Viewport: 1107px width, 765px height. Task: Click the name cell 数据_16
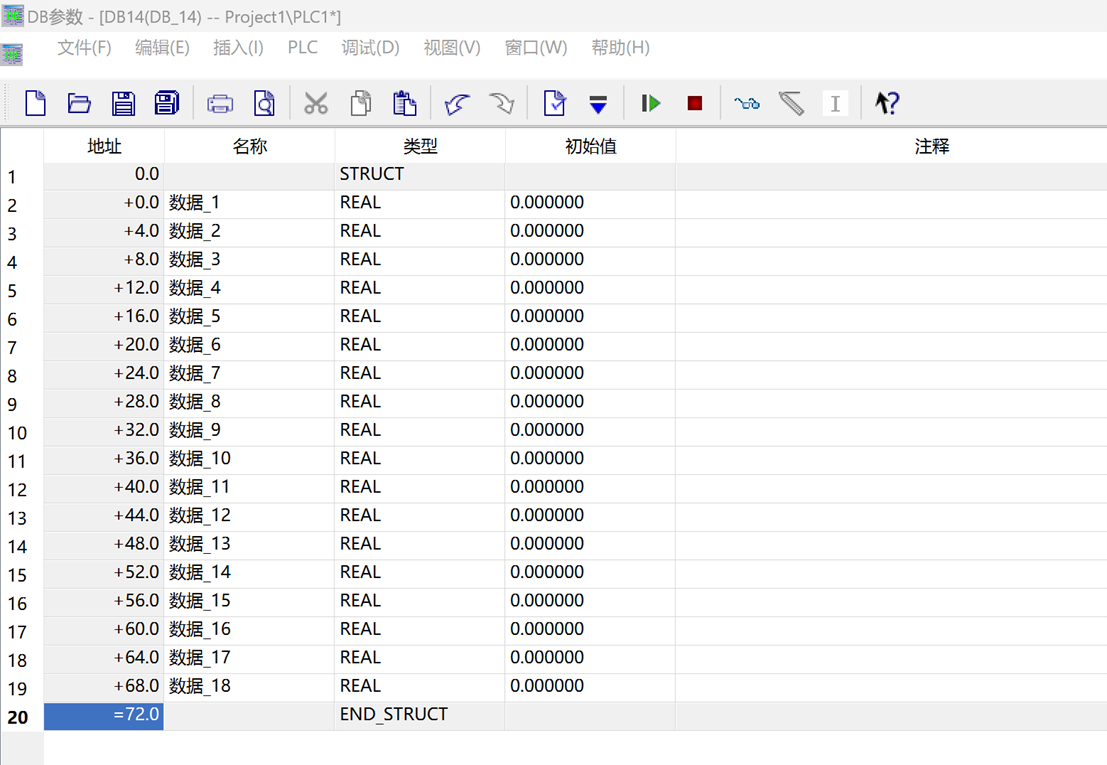point(249,629)
